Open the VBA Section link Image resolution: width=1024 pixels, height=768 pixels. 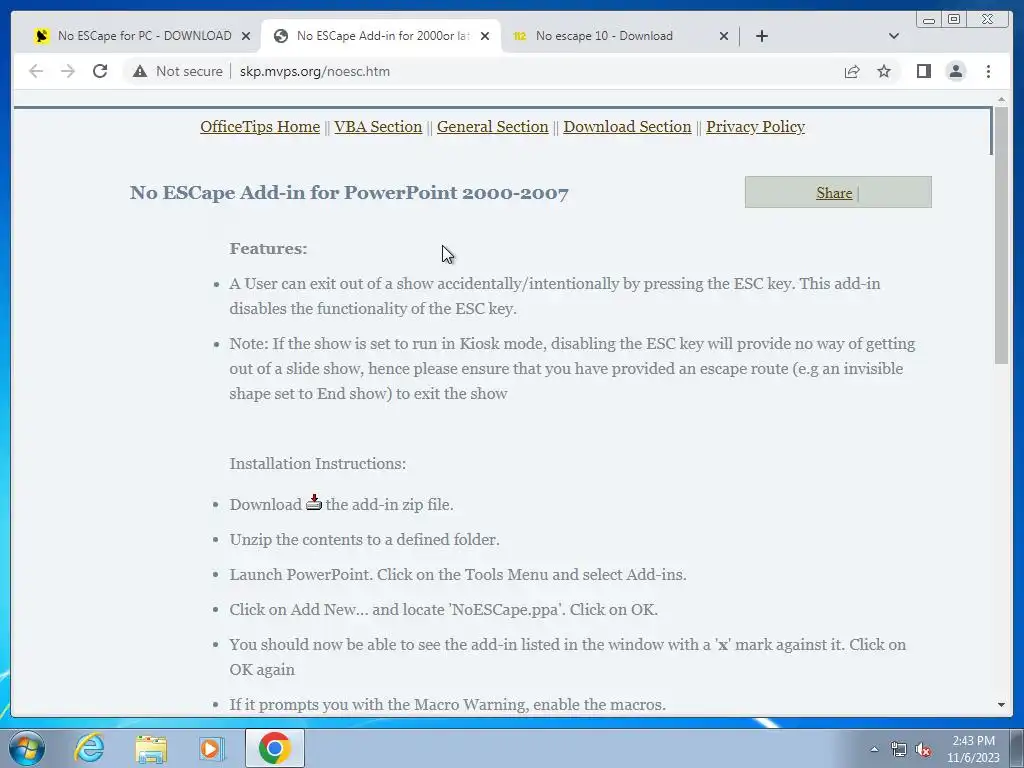(378, 127)
